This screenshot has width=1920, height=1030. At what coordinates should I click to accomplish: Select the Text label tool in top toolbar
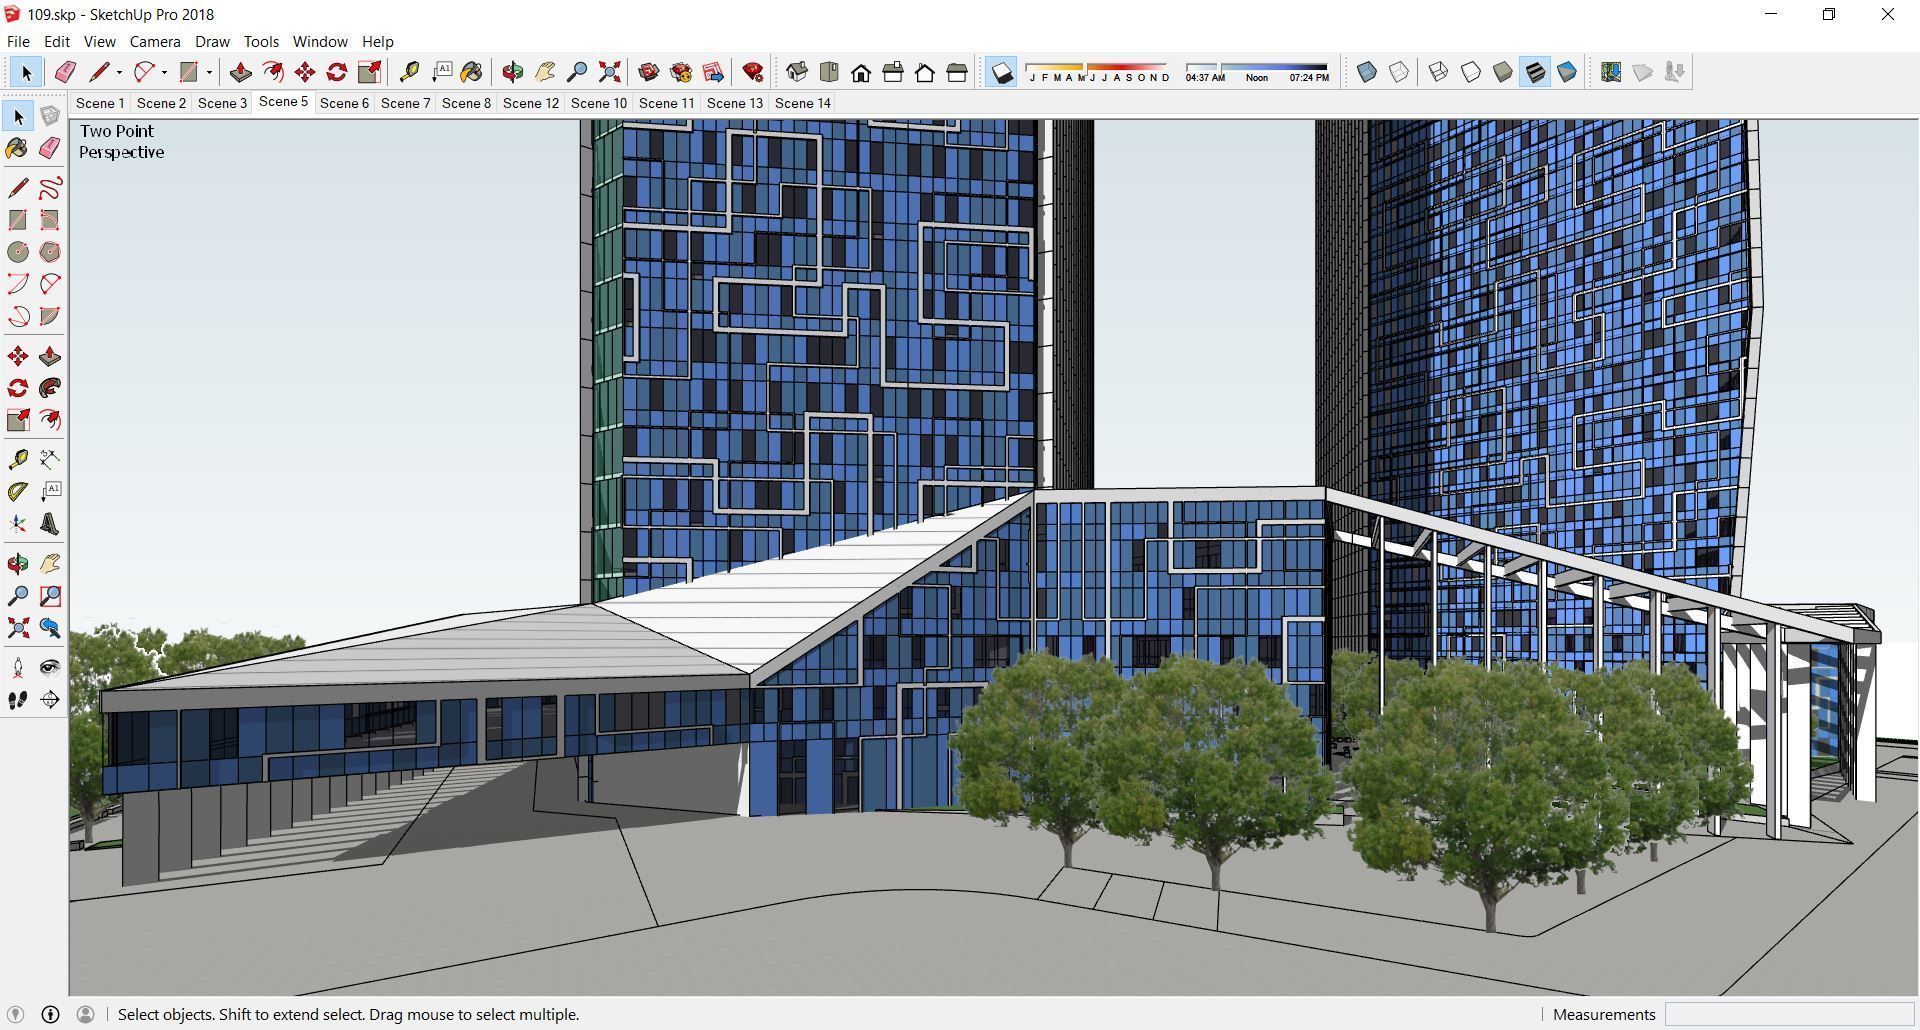point(441,72)
